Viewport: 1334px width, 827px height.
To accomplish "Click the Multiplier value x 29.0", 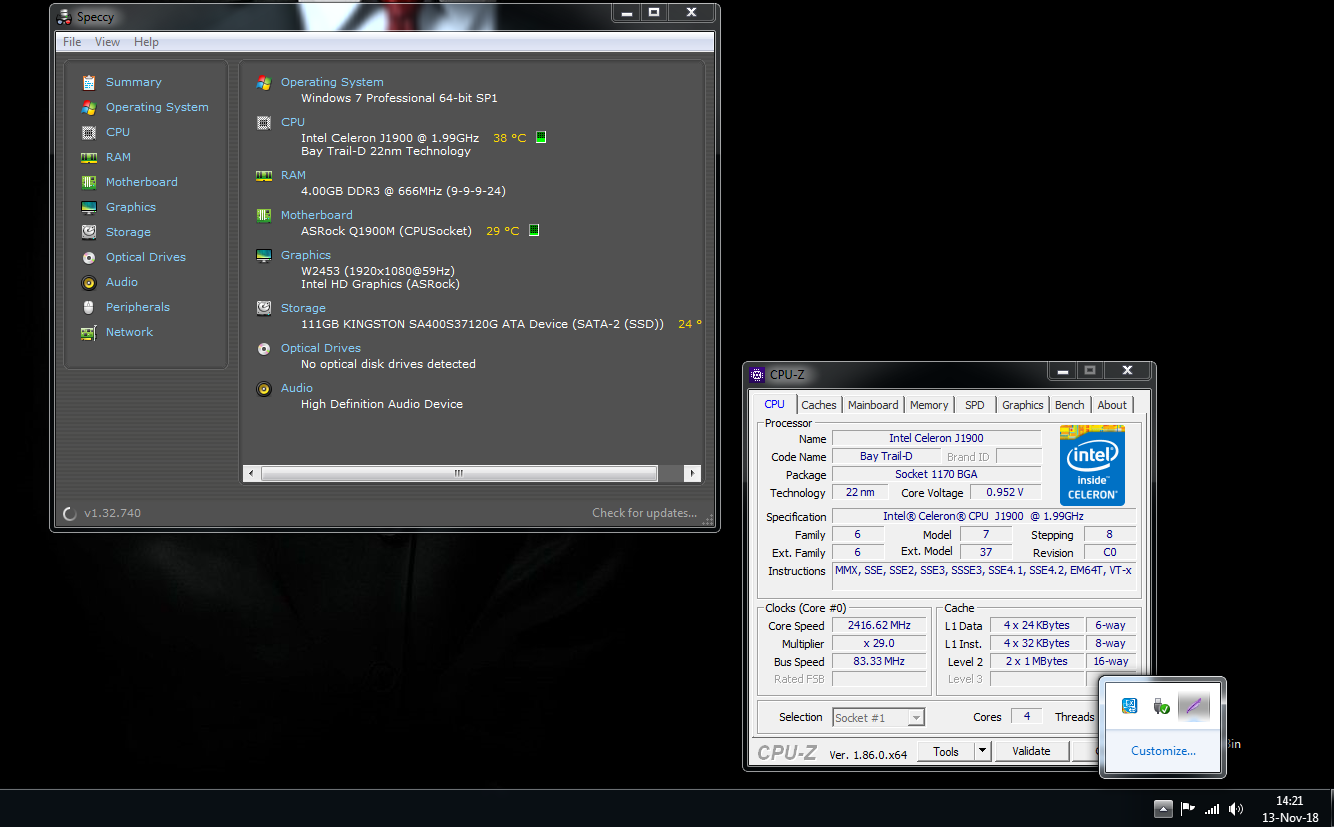I will (x=880, y=643).
